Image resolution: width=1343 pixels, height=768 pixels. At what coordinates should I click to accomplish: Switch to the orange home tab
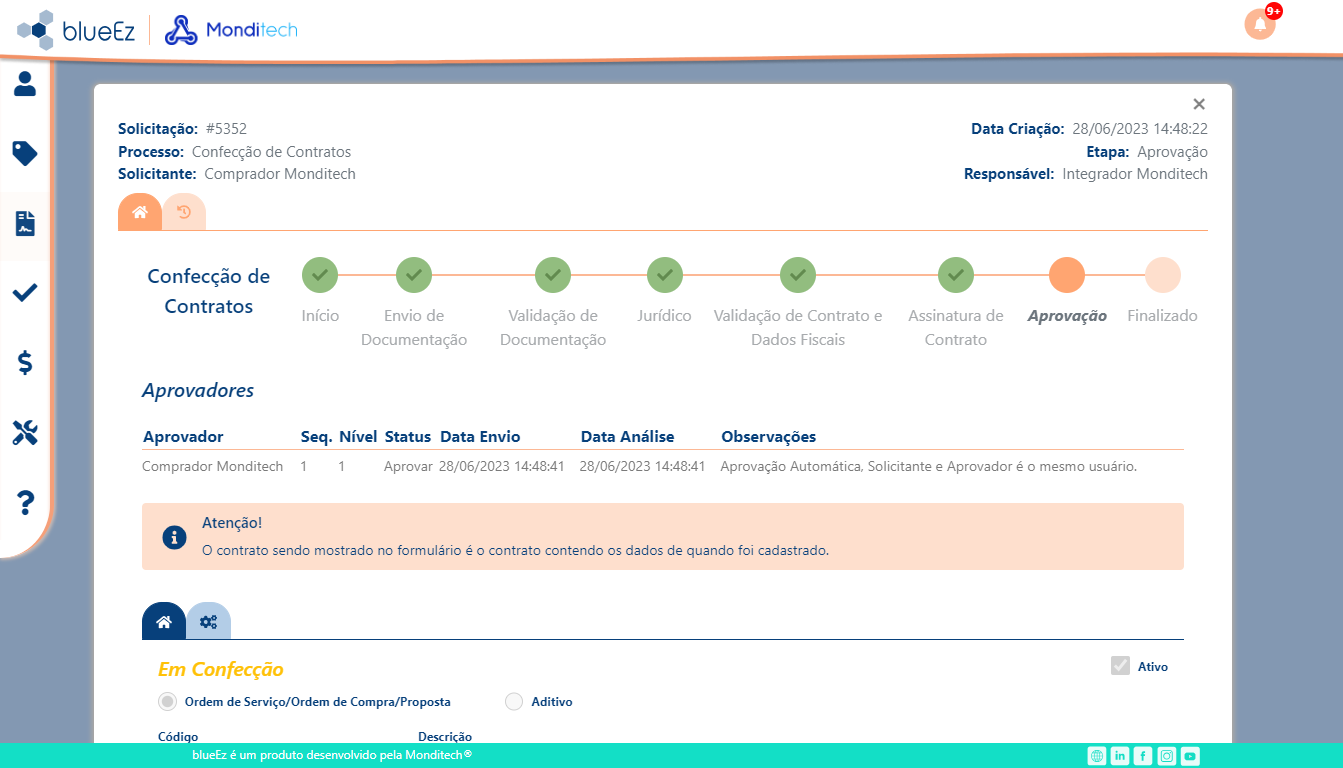[140, 212]
